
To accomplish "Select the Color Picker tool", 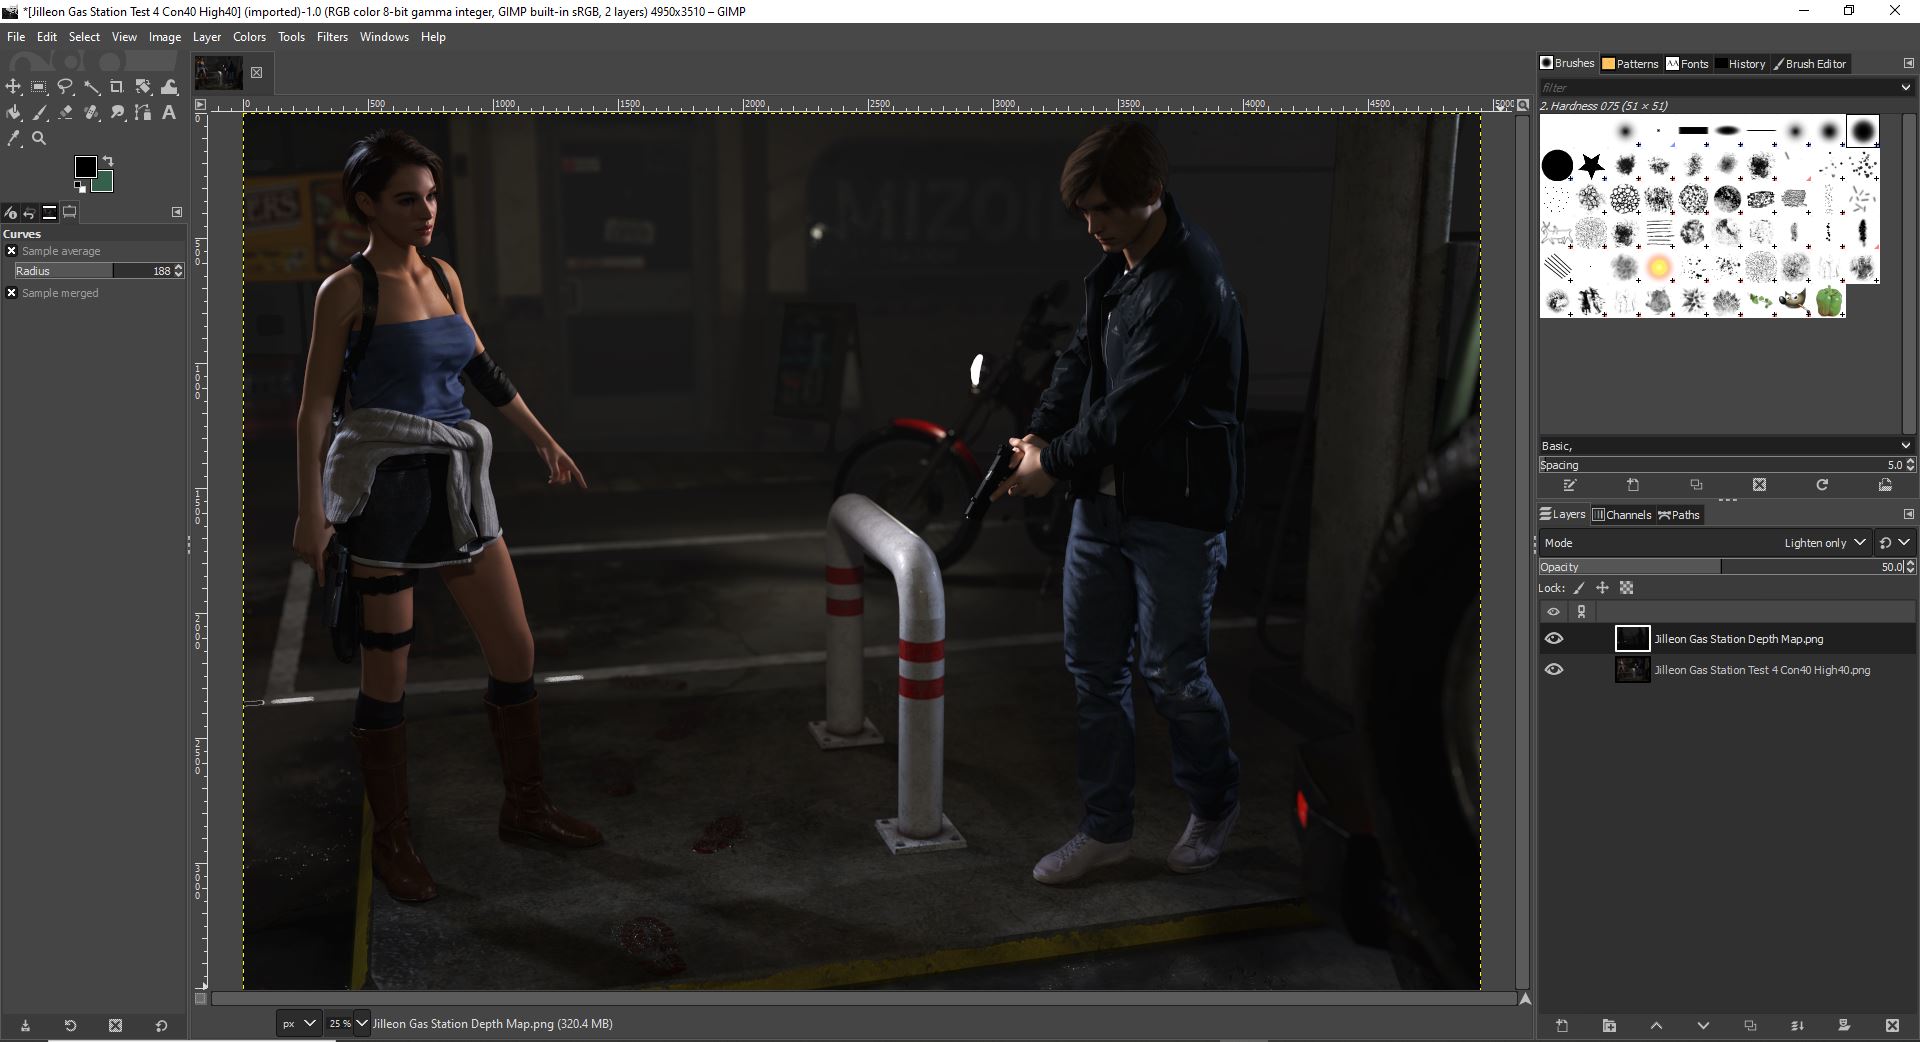I will [x=13, y=139].
